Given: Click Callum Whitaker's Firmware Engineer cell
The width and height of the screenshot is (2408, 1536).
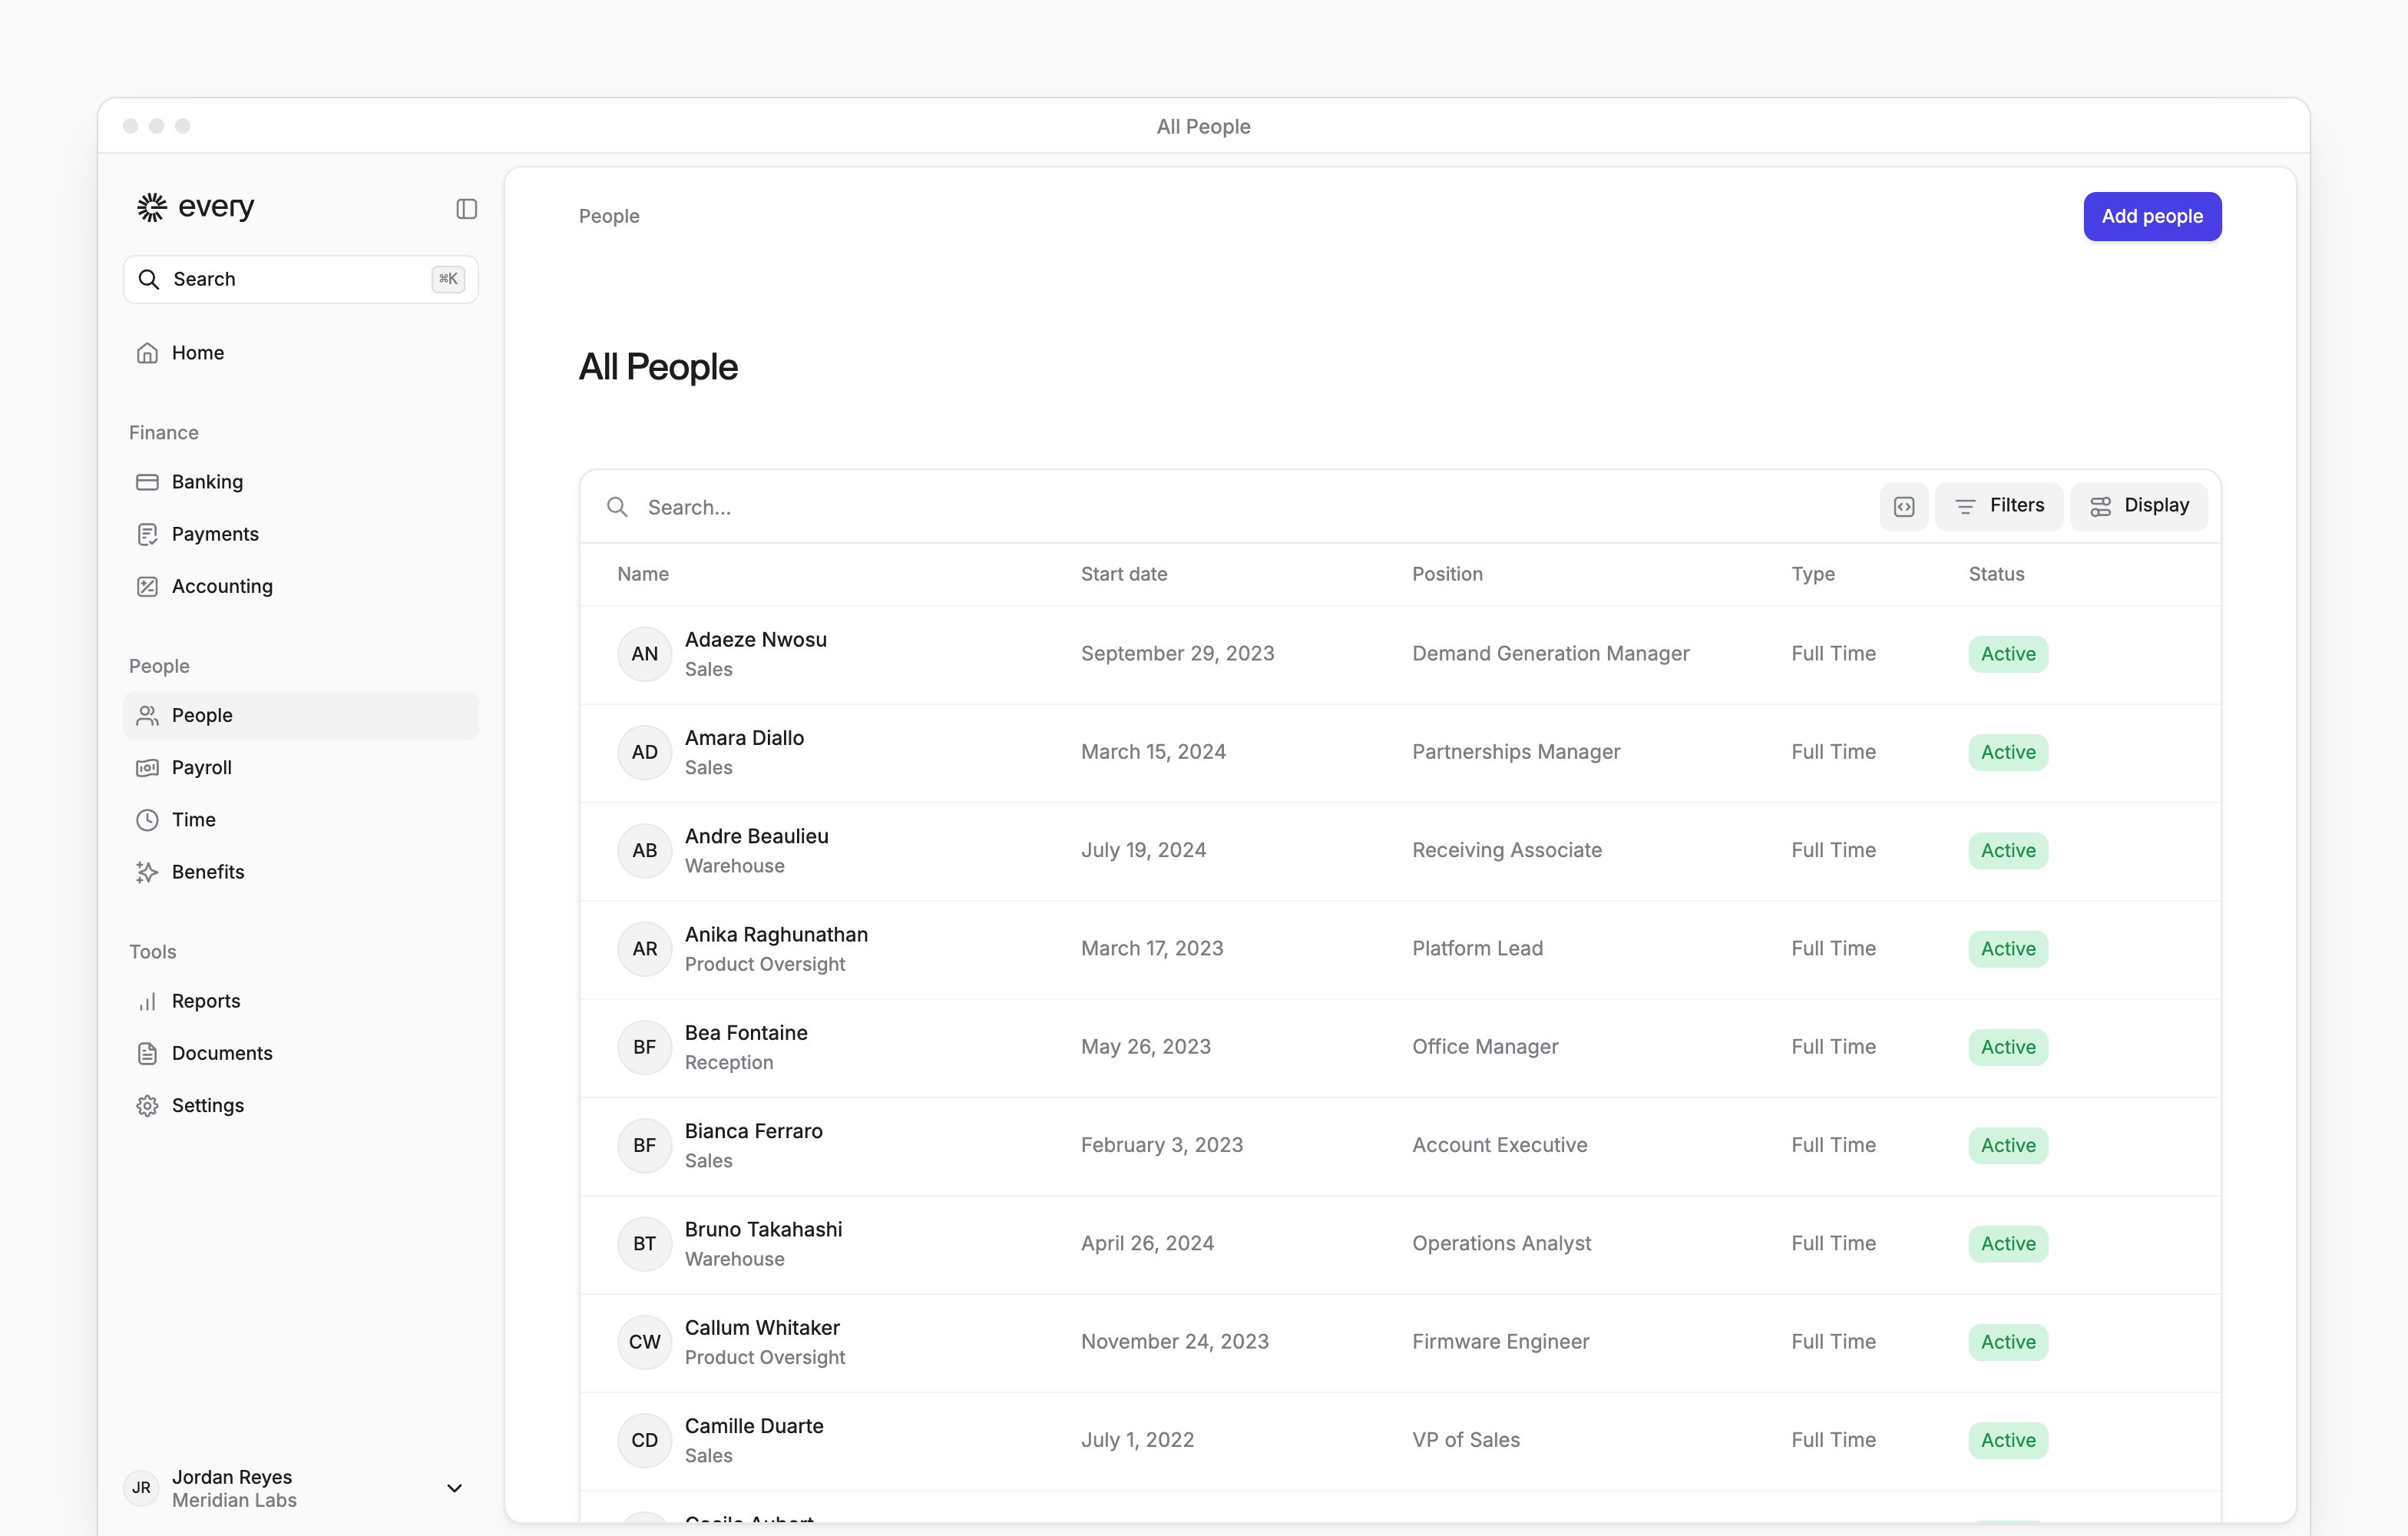Looking at the screenshot, I should pos(1500,1342).
